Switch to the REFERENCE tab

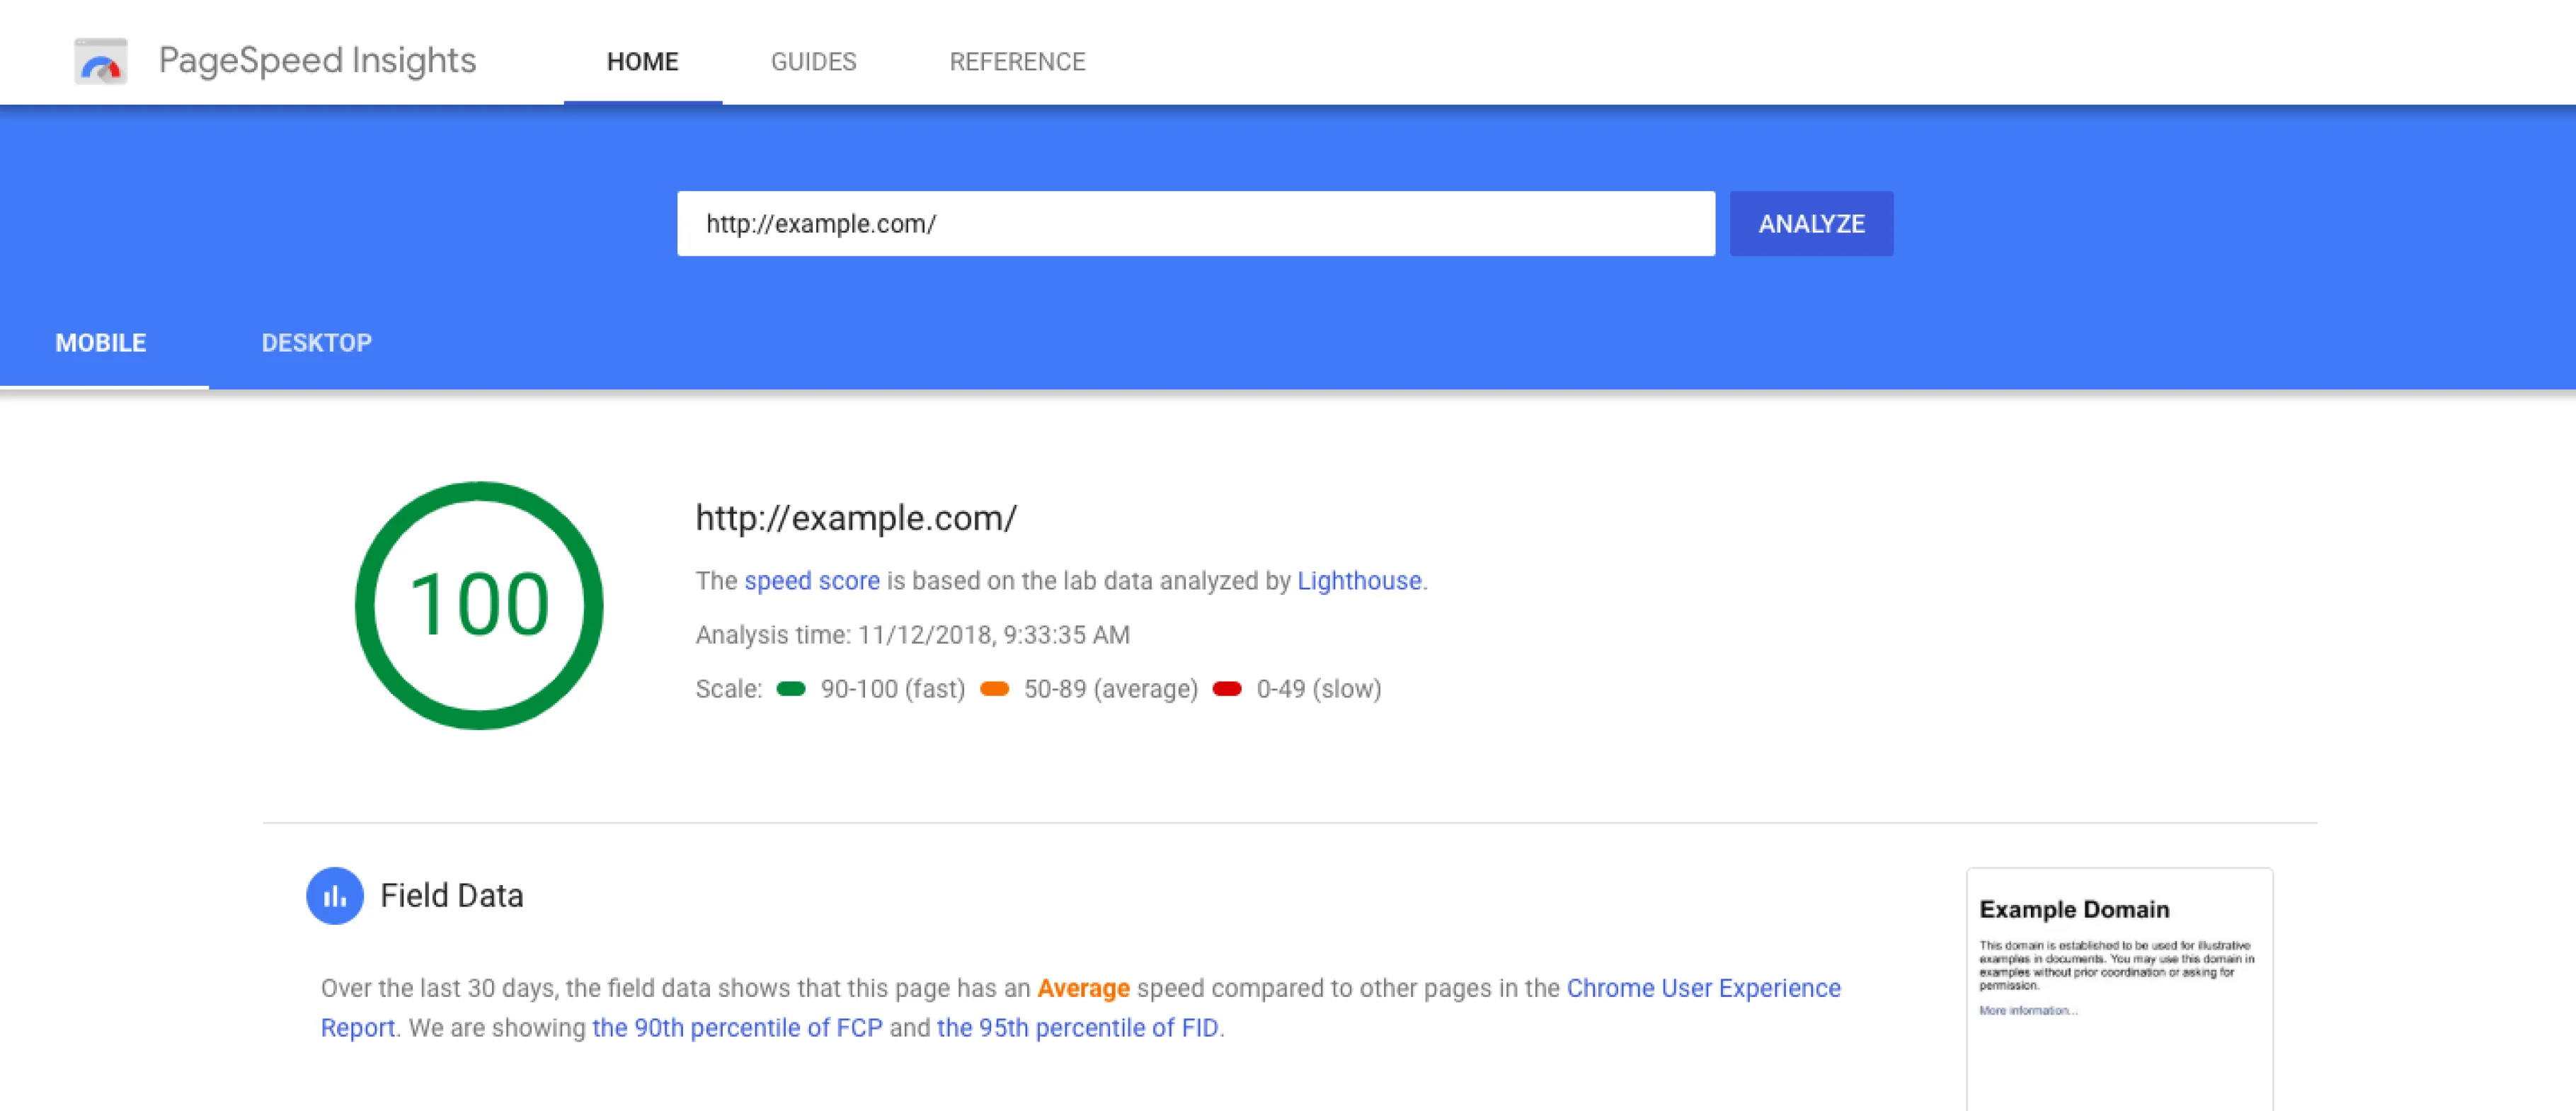[x=1017, y=61]
